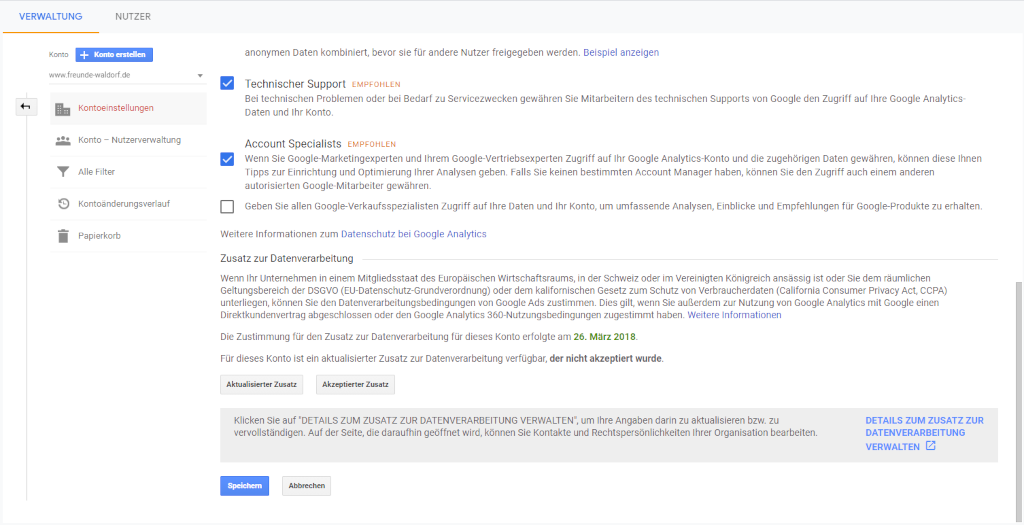This screenshot has width=1024, height=525.
Task: Click the external link icon after VERWALTEN
Action: [x=931, y=446]
